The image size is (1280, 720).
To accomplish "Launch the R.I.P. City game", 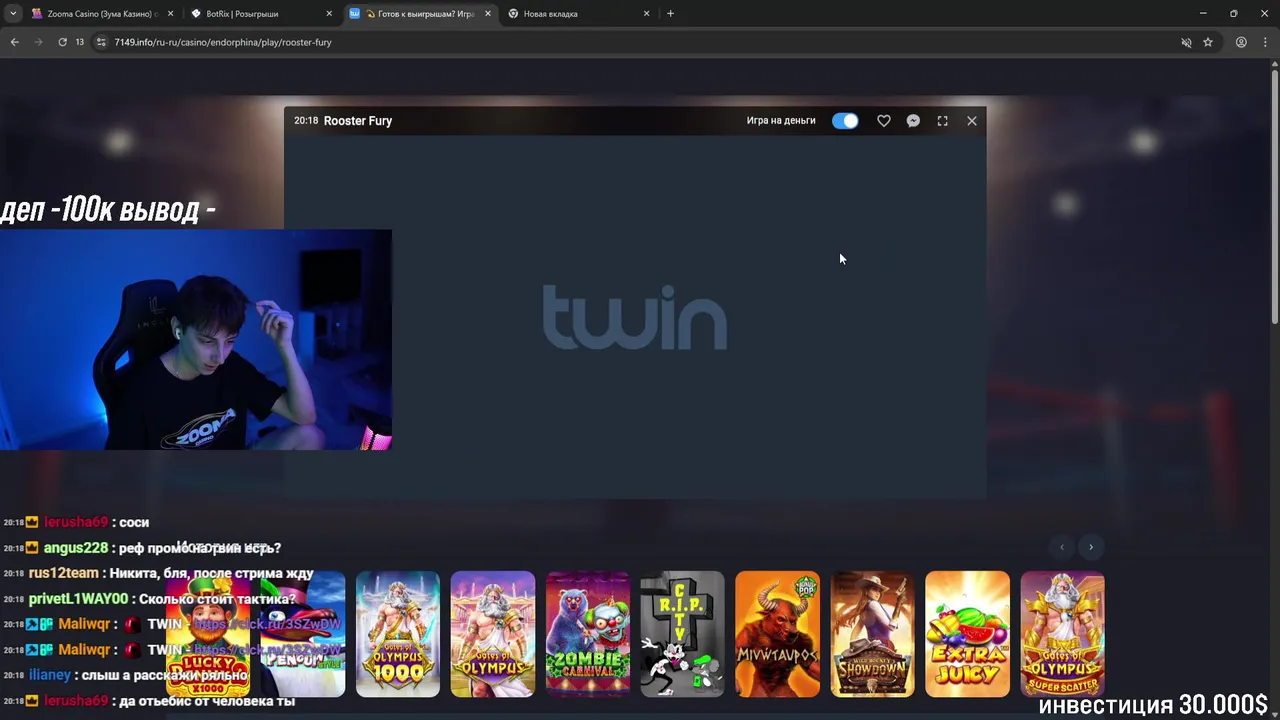I will (682, 634).
